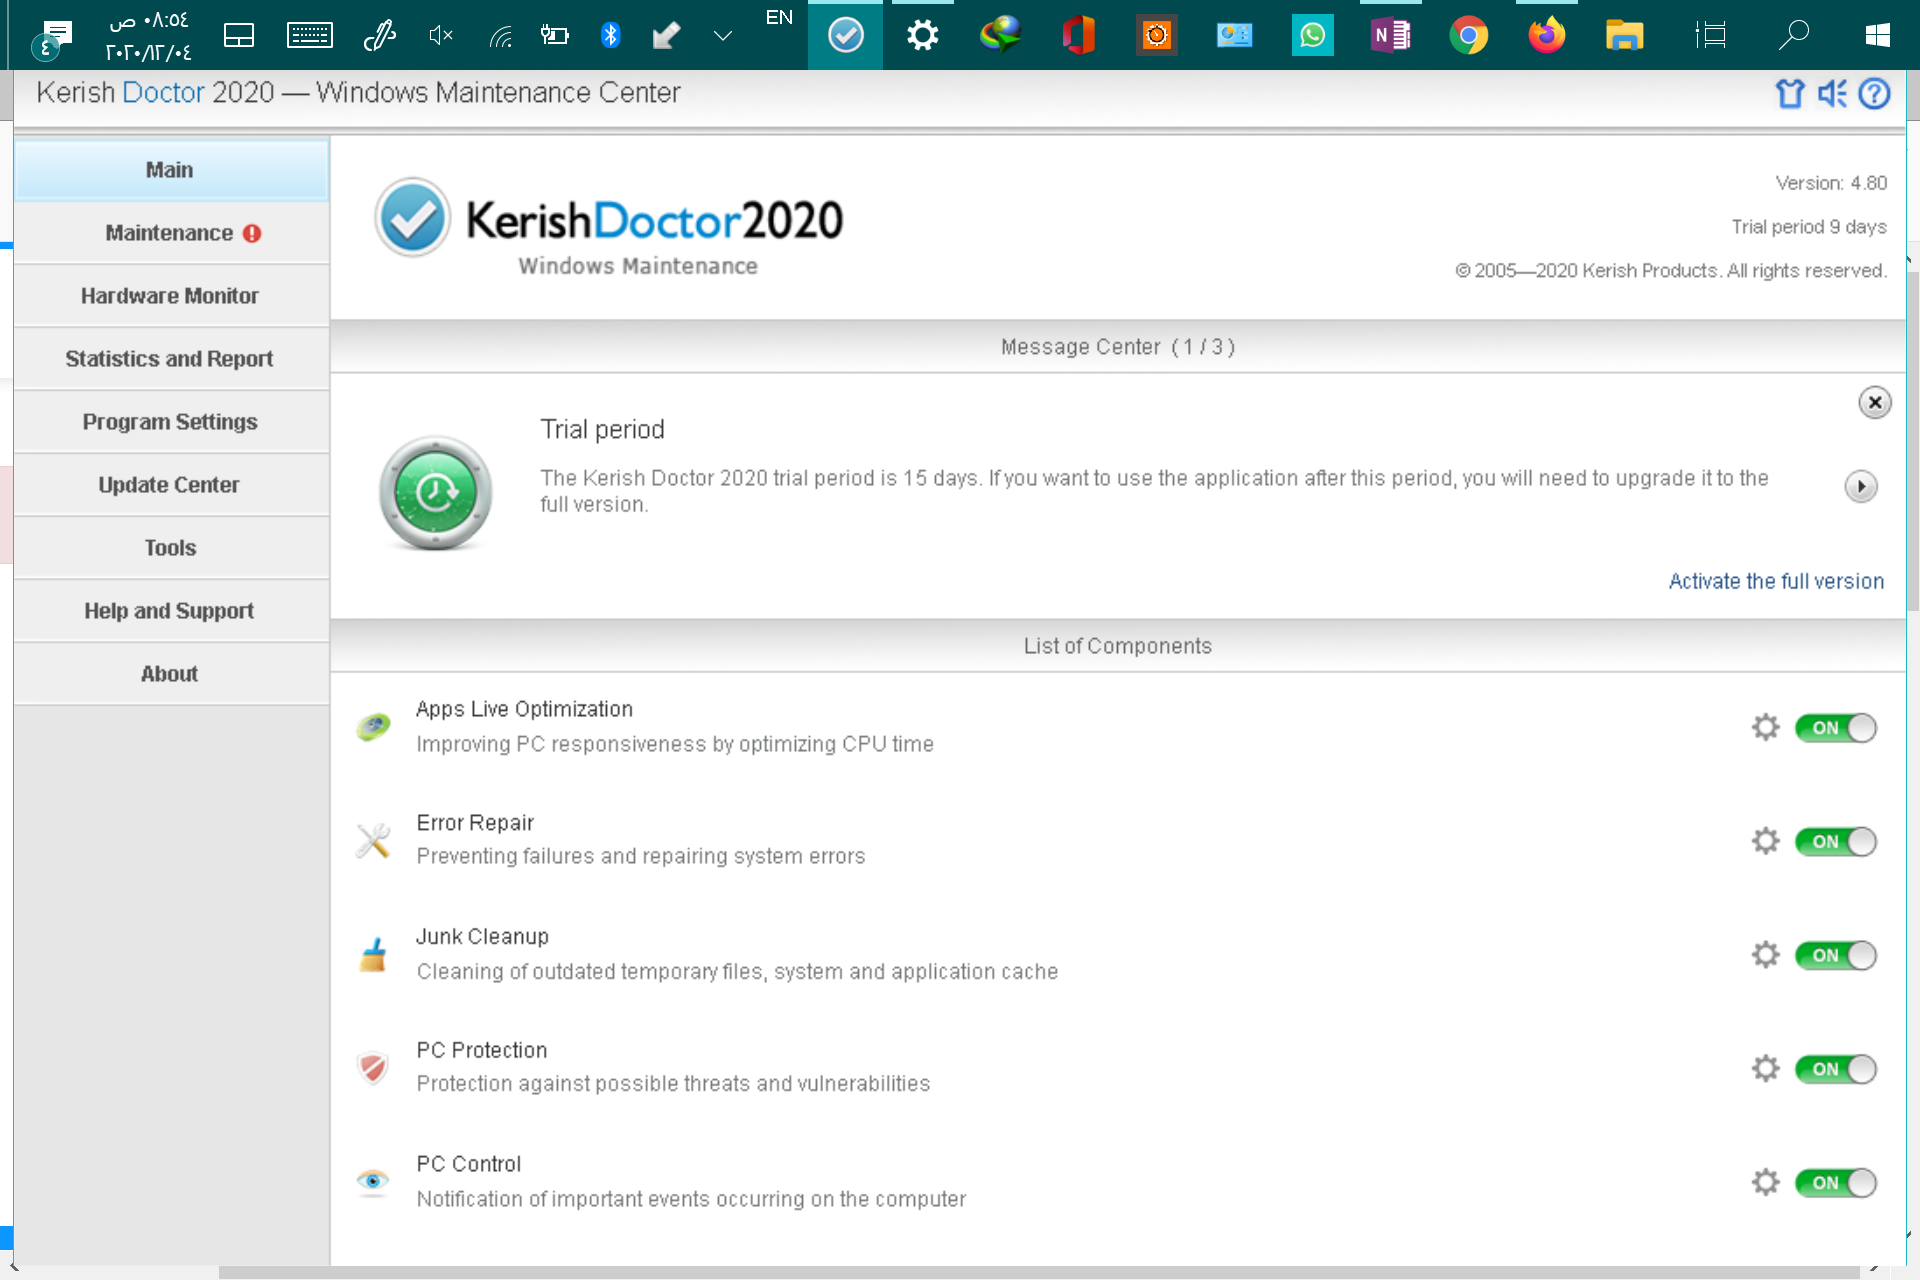Open Task View in the taskbar
The image size is (1920, 1280).
[x=1711, y=36]
